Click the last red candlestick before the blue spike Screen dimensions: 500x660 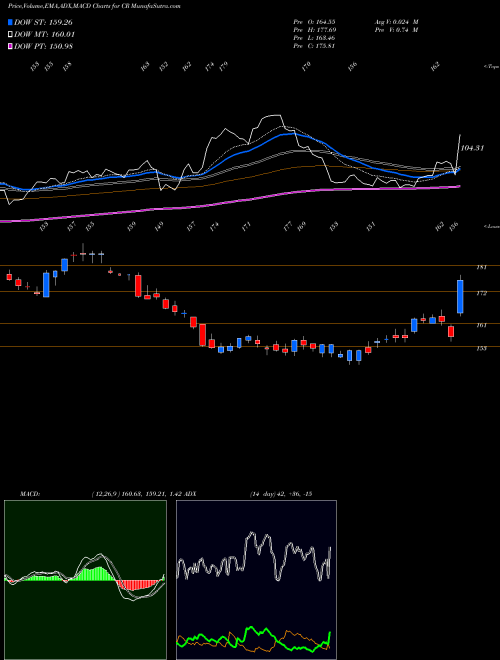click(451, 331)
